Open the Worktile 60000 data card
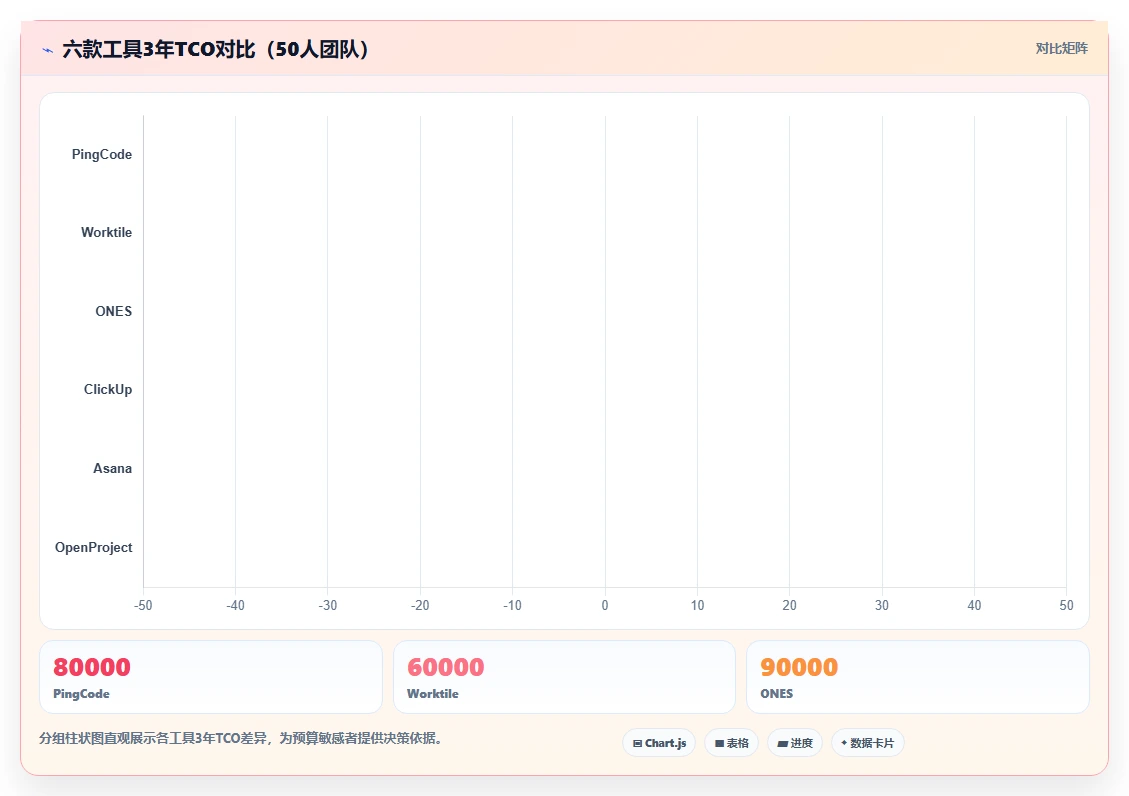The image size is (1129, 796). (x=564, y=677)
